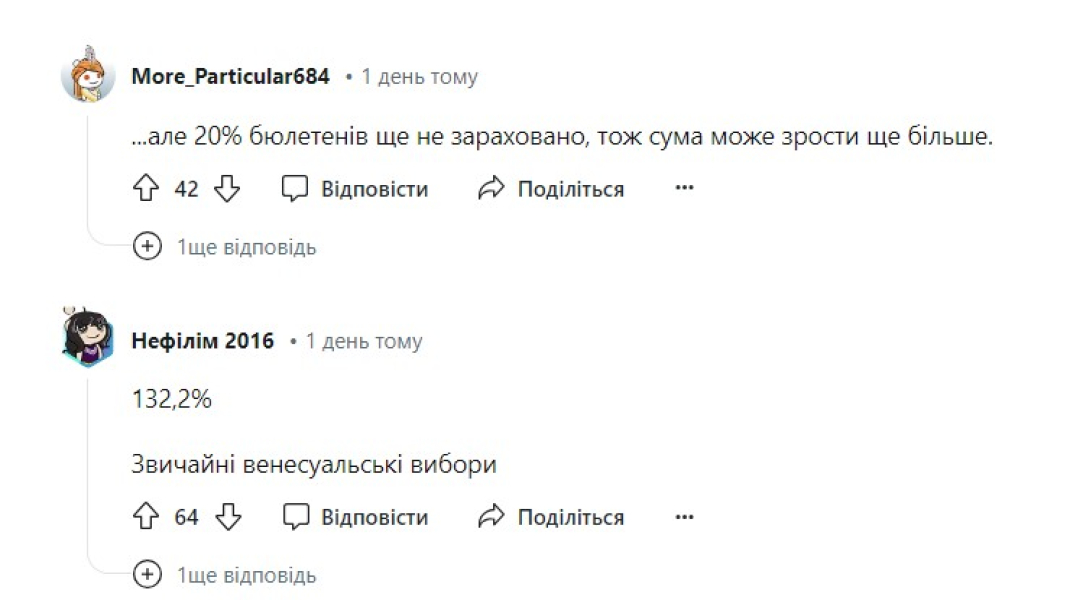Screen dimensions: 1083x600
Task: Open Нефілім 2016's profile
Action: pos(203,340)
